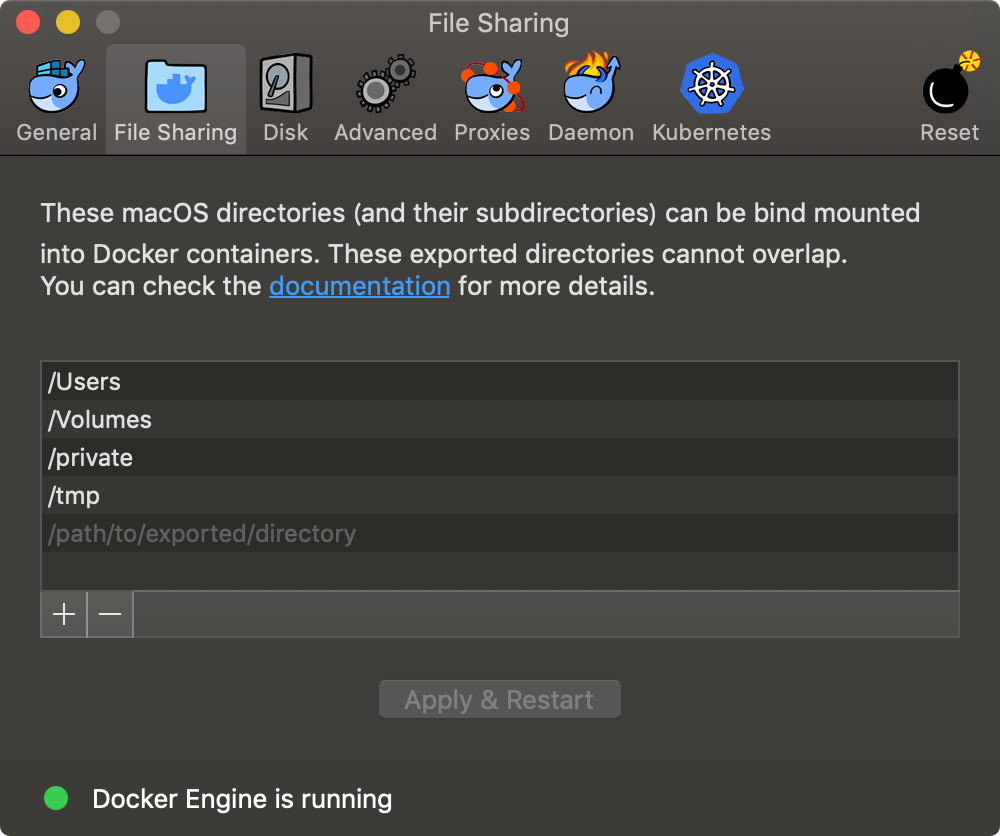The image size is (1000, 836).
Task: Click the green Docker Engine status indicator
Action: [56, 798]
